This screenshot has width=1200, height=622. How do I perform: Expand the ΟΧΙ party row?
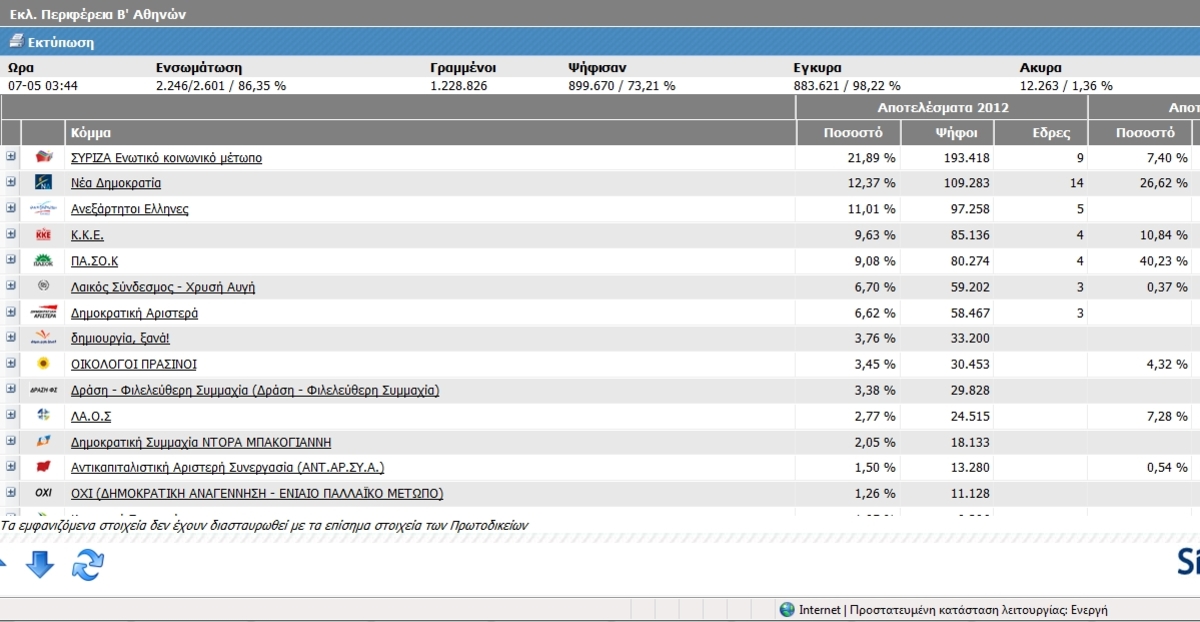point(11,492)
